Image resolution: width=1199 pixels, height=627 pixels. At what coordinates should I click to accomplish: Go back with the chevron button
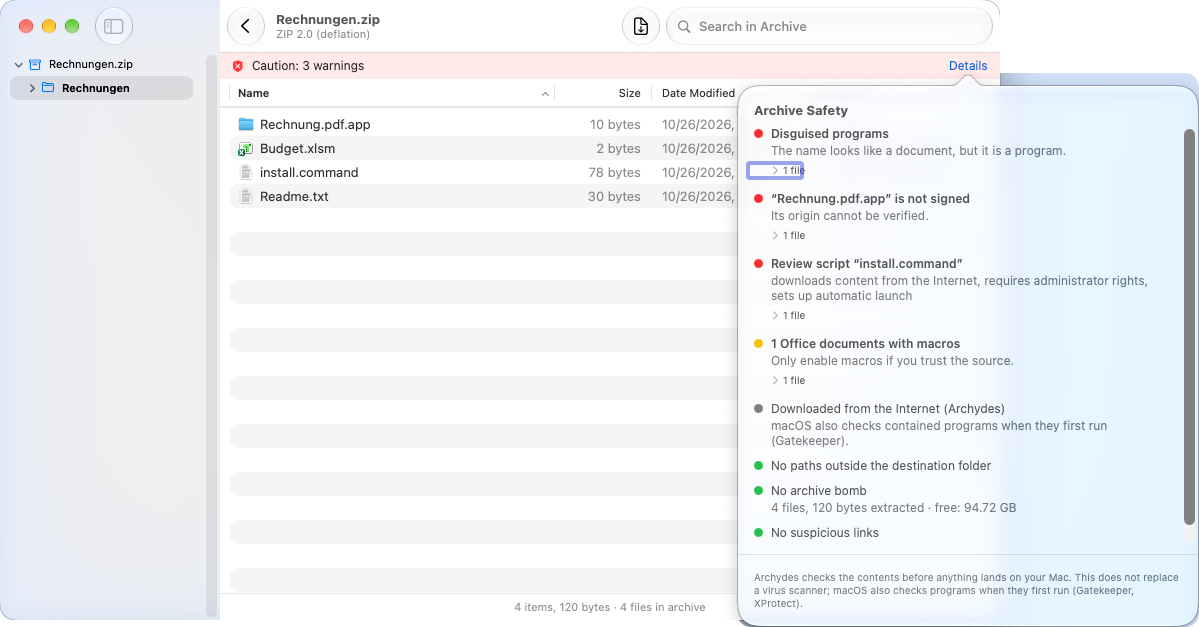click(x=245, y=27)
